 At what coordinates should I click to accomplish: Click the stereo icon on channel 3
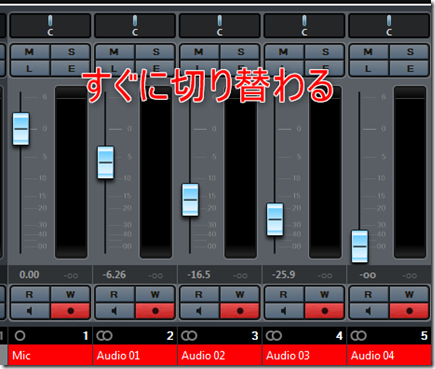[x=189, y=336]
